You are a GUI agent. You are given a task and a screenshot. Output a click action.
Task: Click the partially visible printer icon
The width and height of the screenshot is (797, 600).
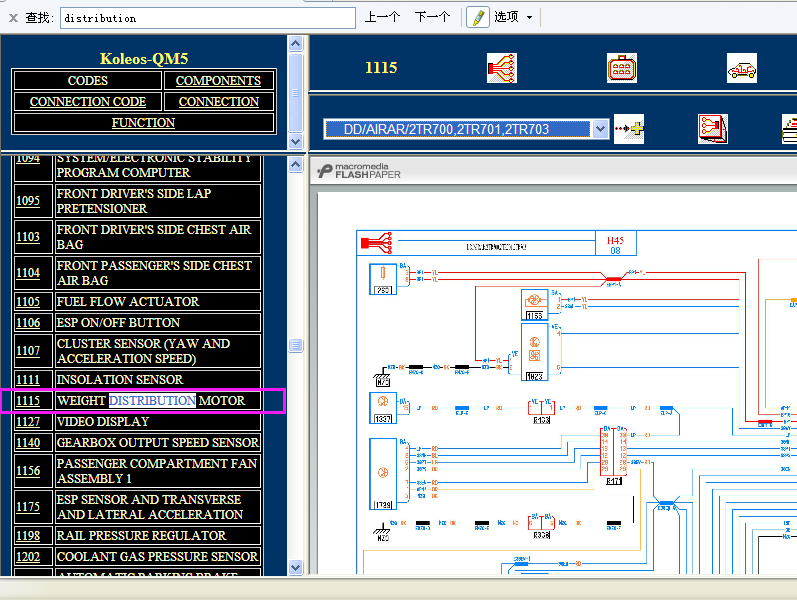789,129
